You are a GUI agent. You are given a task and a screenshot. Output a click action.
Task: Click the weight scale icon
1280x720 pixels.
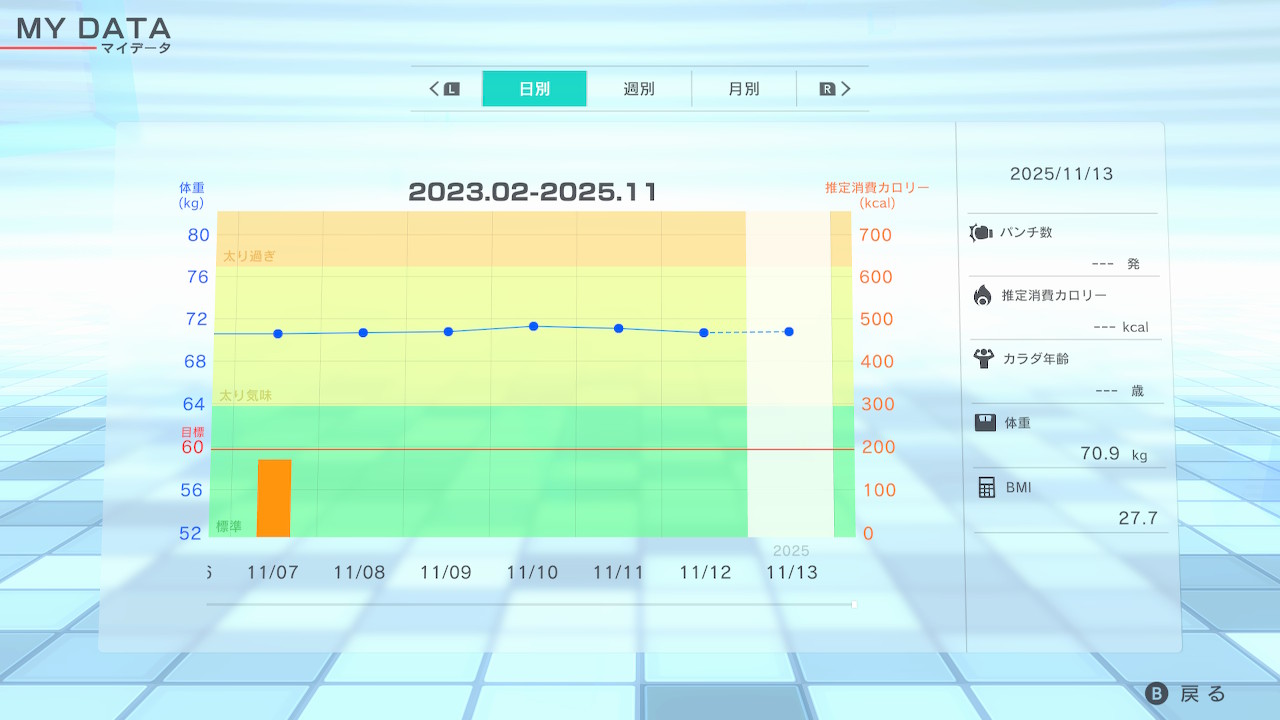point(985,422)
